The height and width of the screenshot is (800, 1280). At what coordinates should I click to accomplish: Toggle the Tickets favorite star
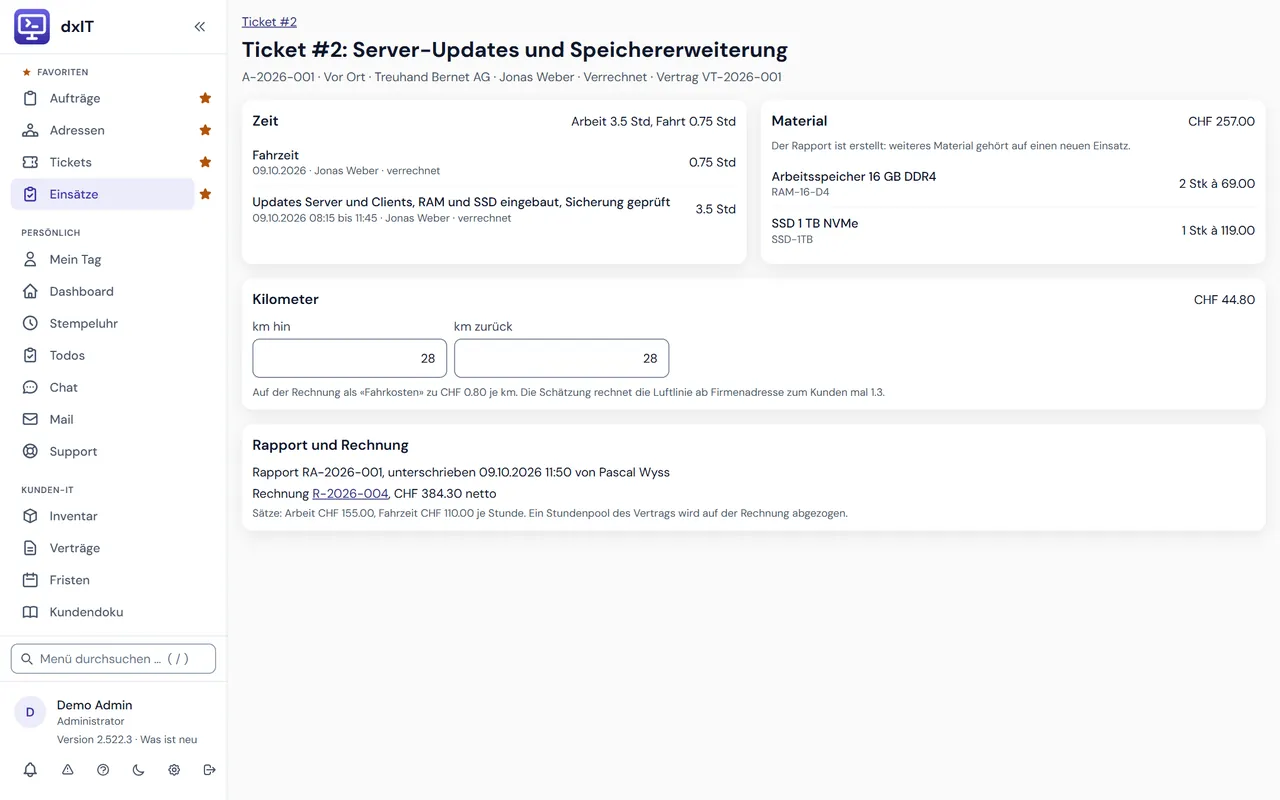pos(205,162)
